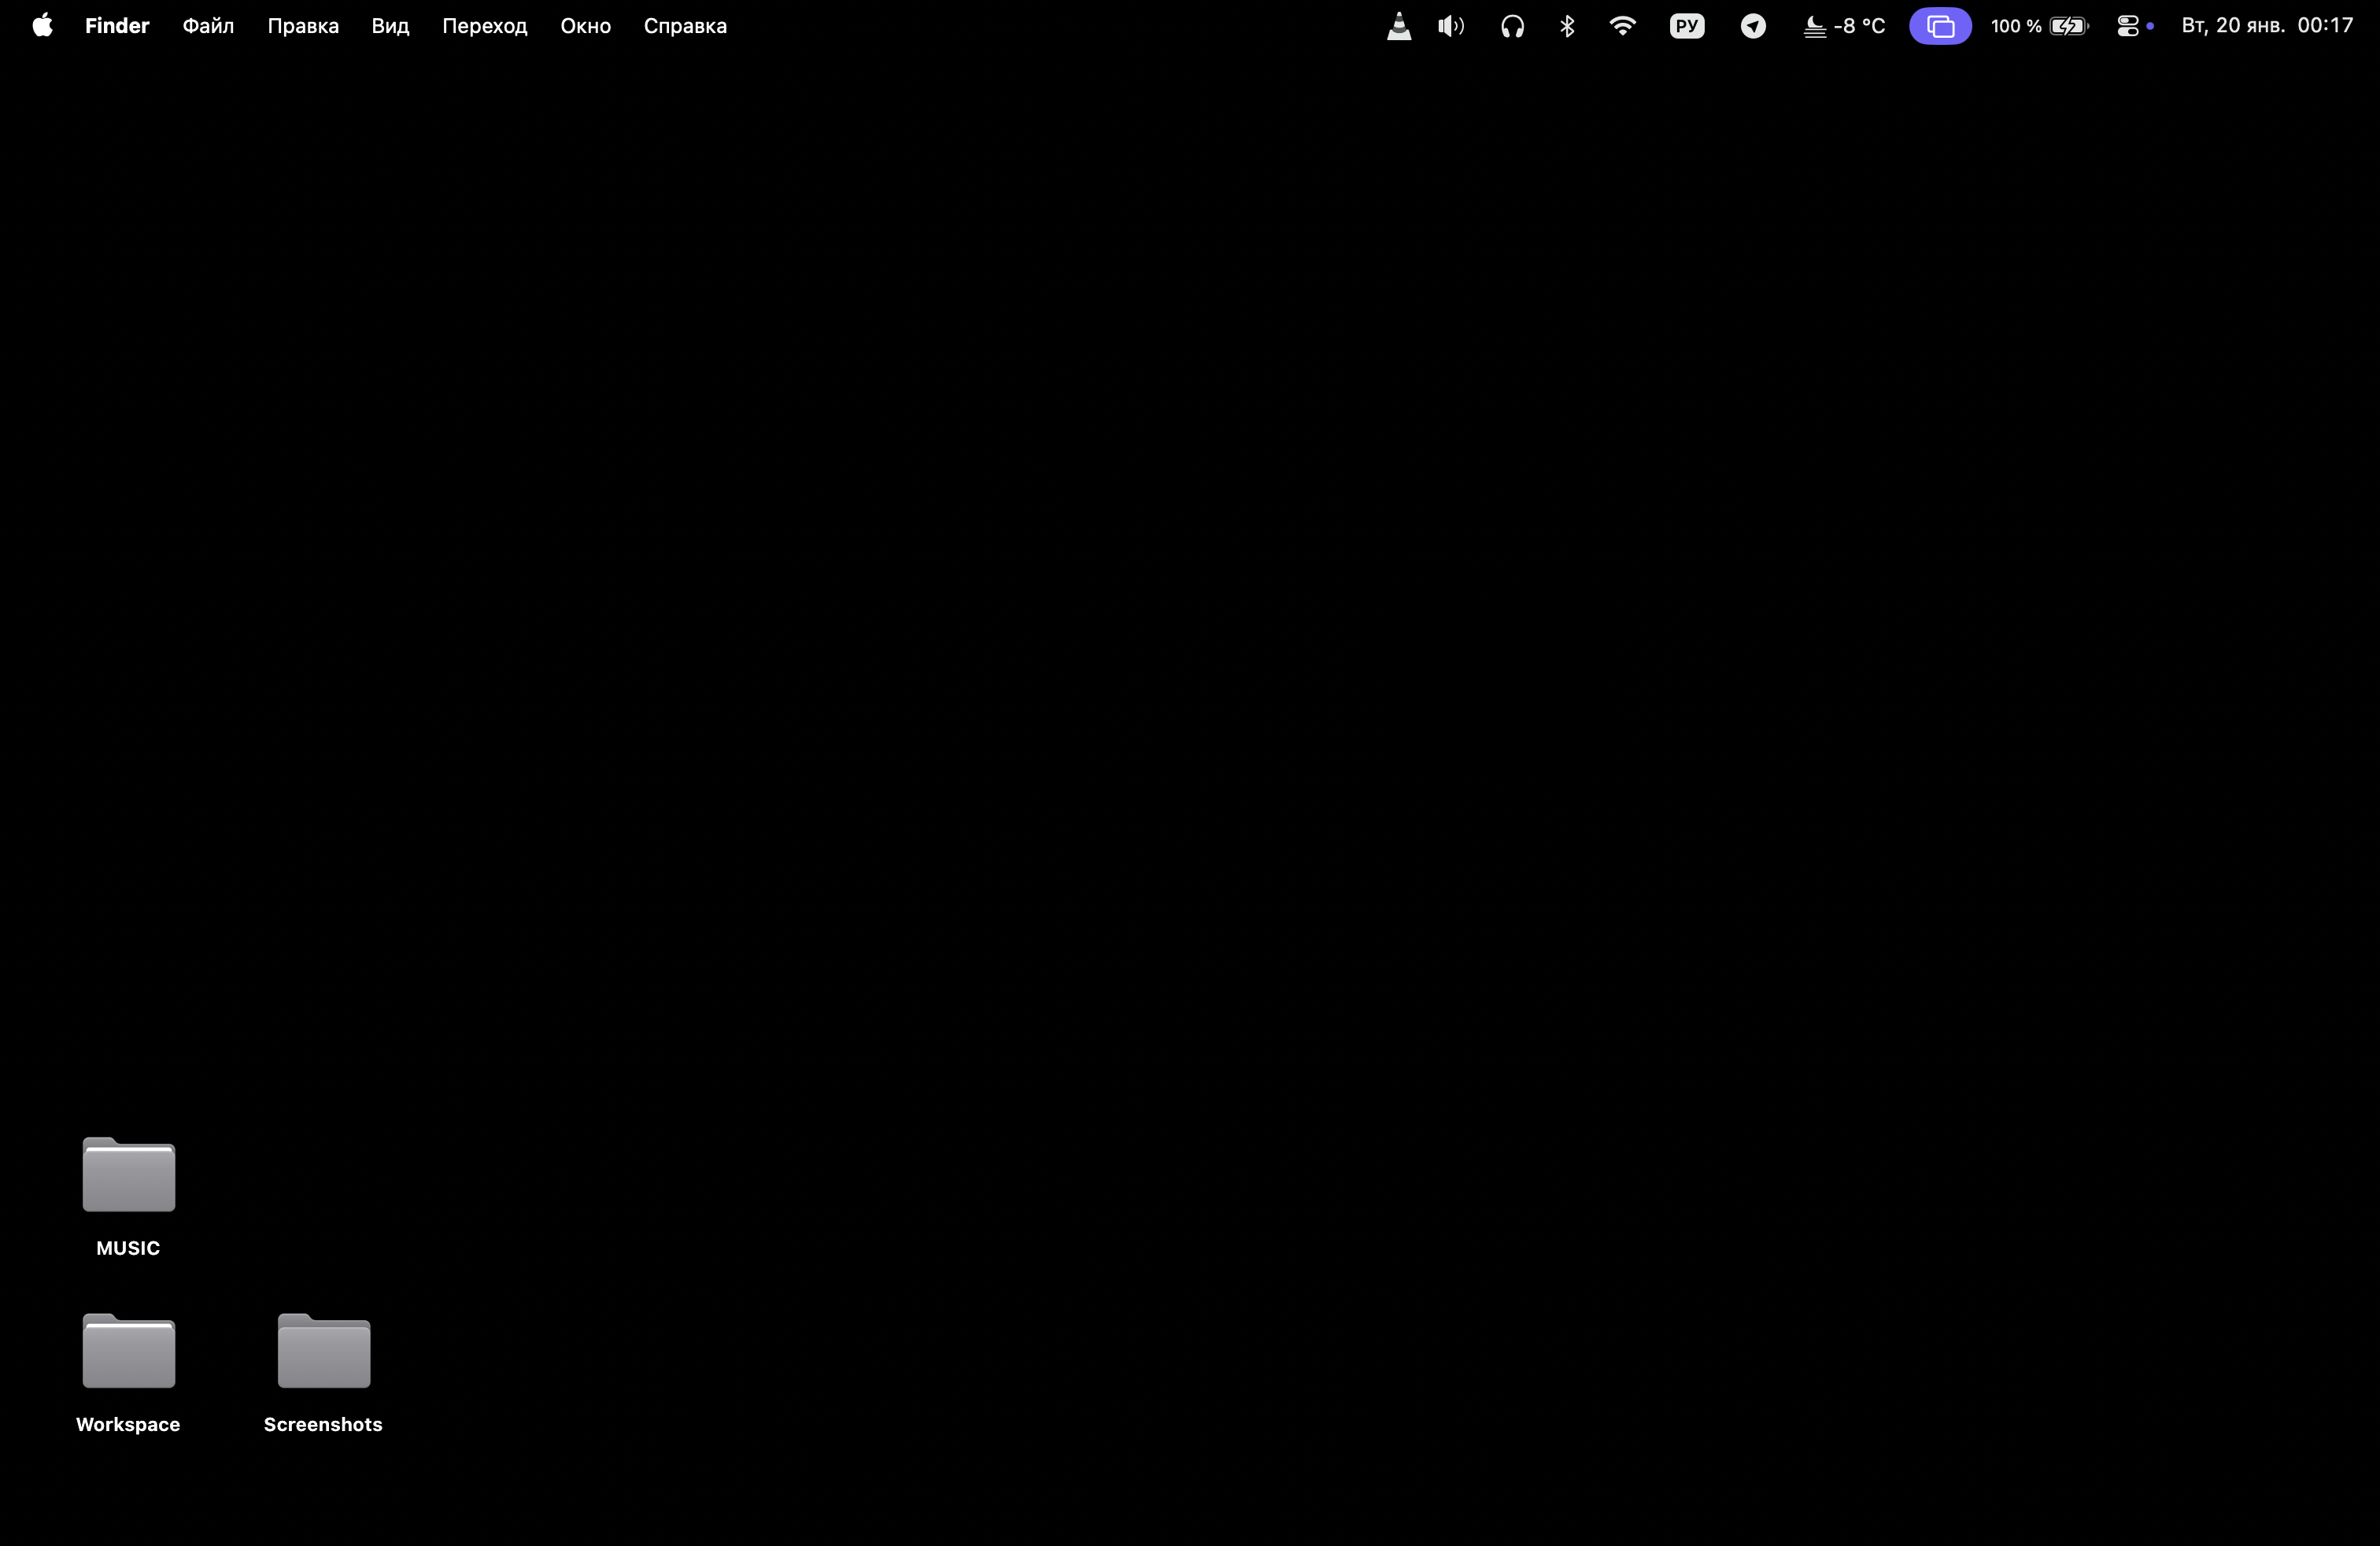
Task: Open the date and time notification panel
Action: click(x=2267, y=26)
